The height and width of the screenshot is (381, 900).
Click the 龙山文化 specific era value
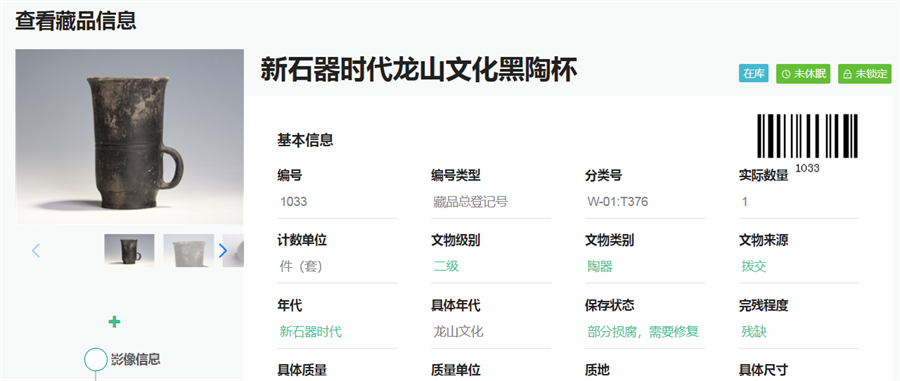tap(458, 332)
